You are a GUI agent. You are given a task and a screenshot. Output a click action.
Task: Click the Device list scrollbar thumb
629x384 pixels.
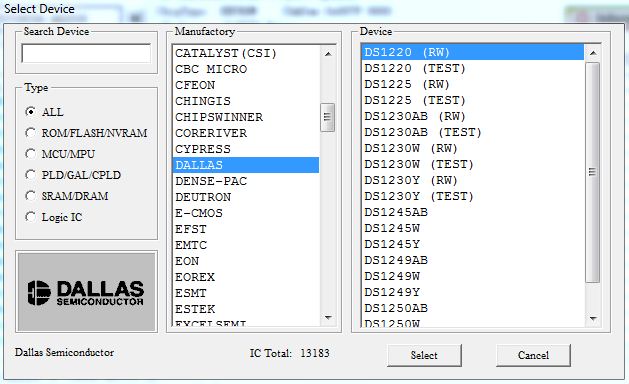[x=592, y=173]
